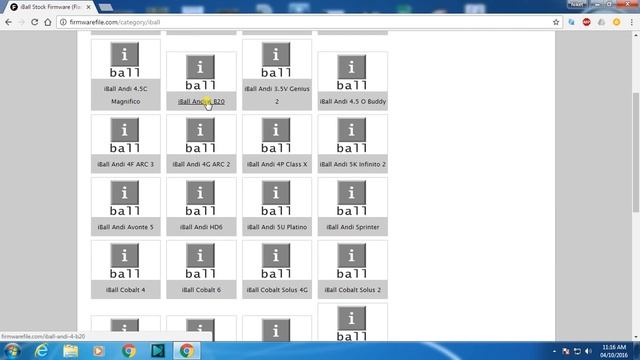
Task: Open a new browser tab
Action: 106,7
